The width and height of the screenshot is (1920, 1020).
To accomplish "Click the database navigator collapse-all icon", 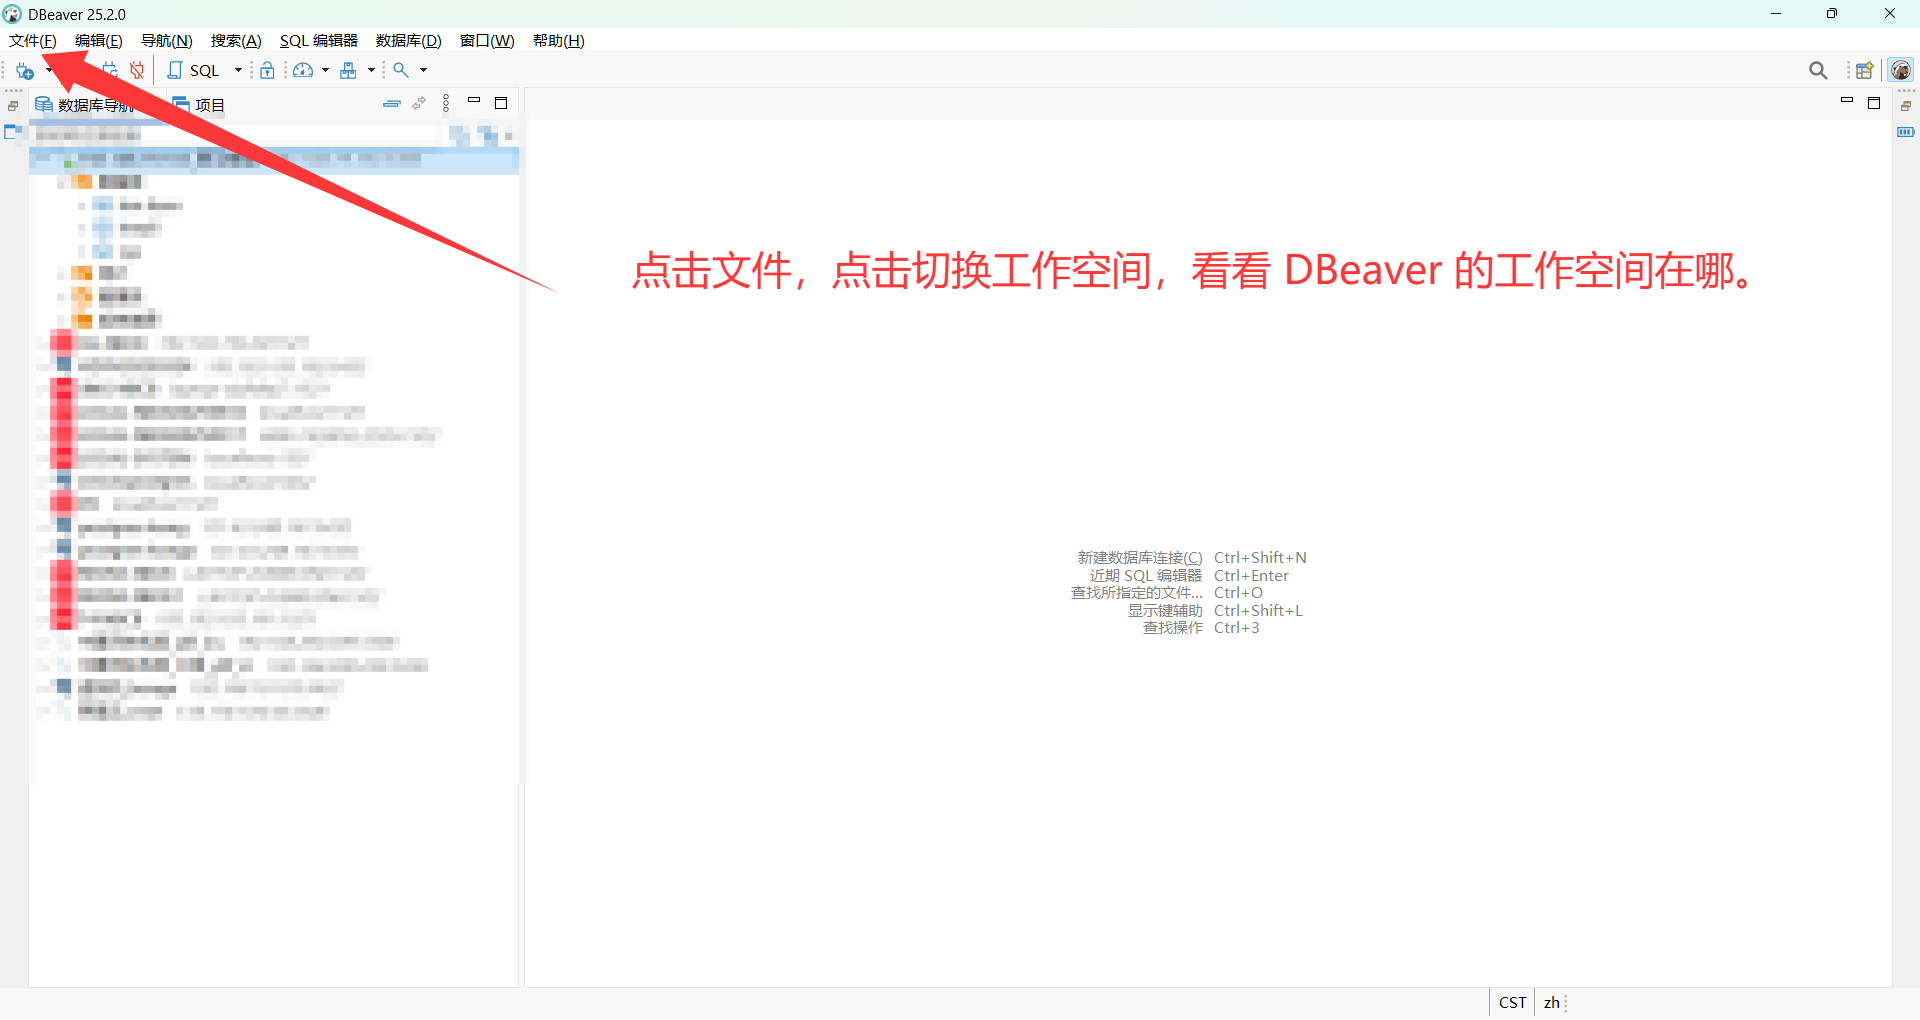I will coord(392,103).
